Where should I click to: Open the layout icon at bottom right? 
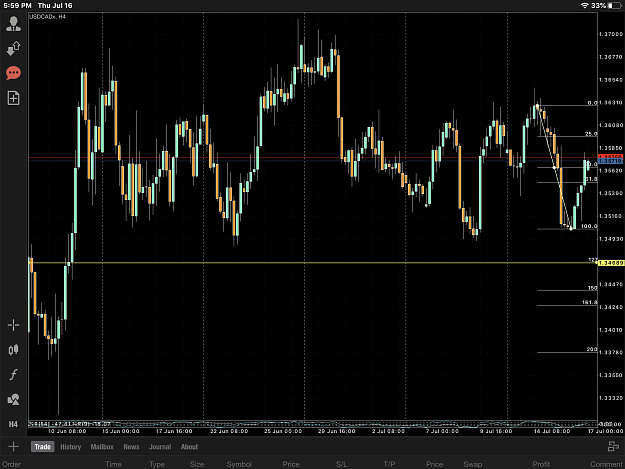613,447
